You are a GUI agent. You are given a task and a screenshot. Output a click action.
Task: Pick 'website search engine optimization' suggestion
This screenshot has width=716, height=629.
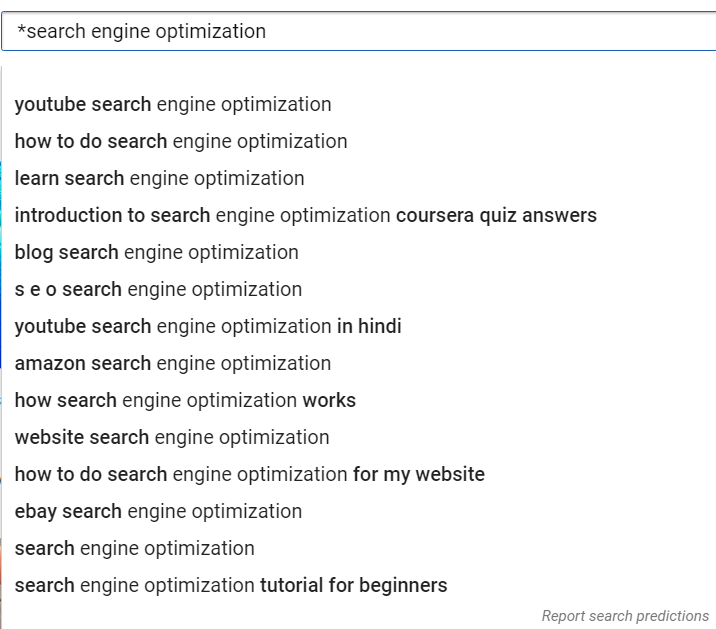172,438
